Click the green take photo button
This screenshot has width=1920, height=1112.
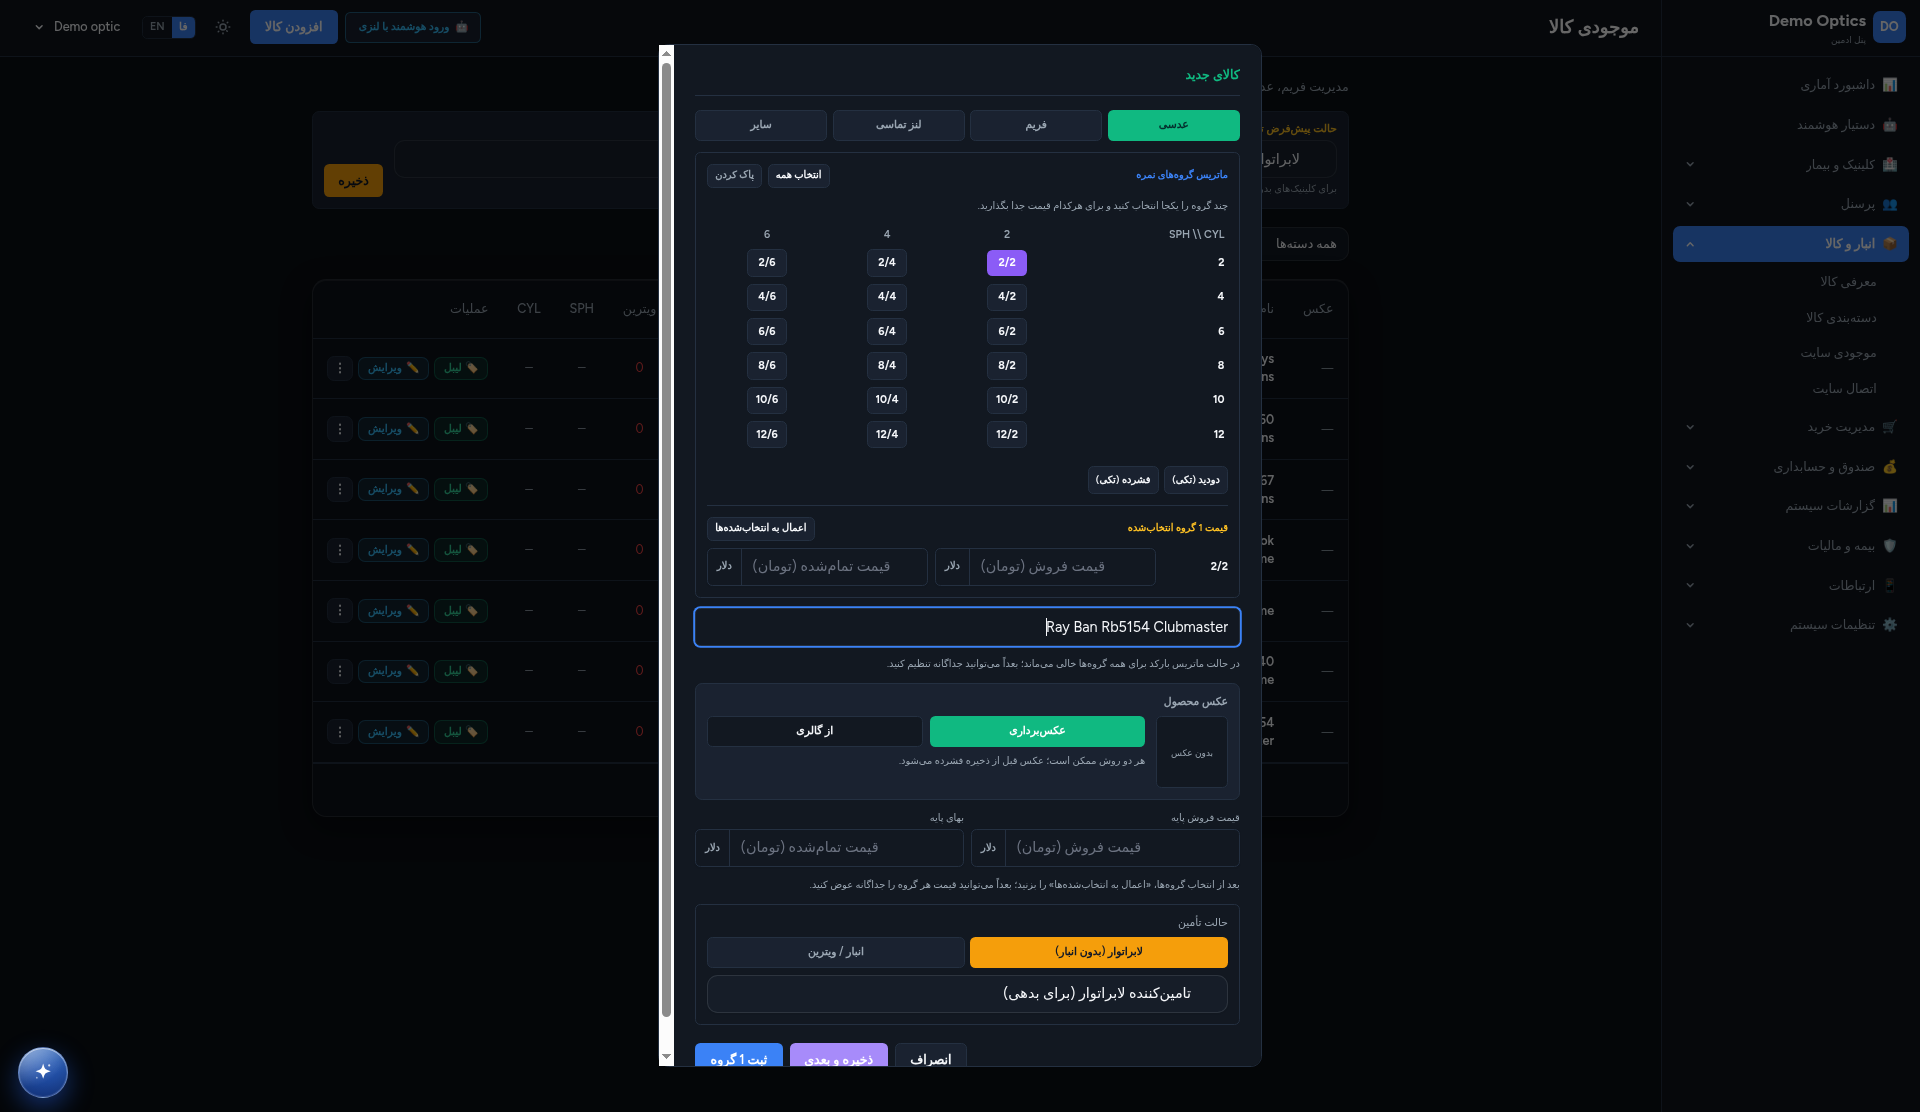click(x=1037, y=731)
